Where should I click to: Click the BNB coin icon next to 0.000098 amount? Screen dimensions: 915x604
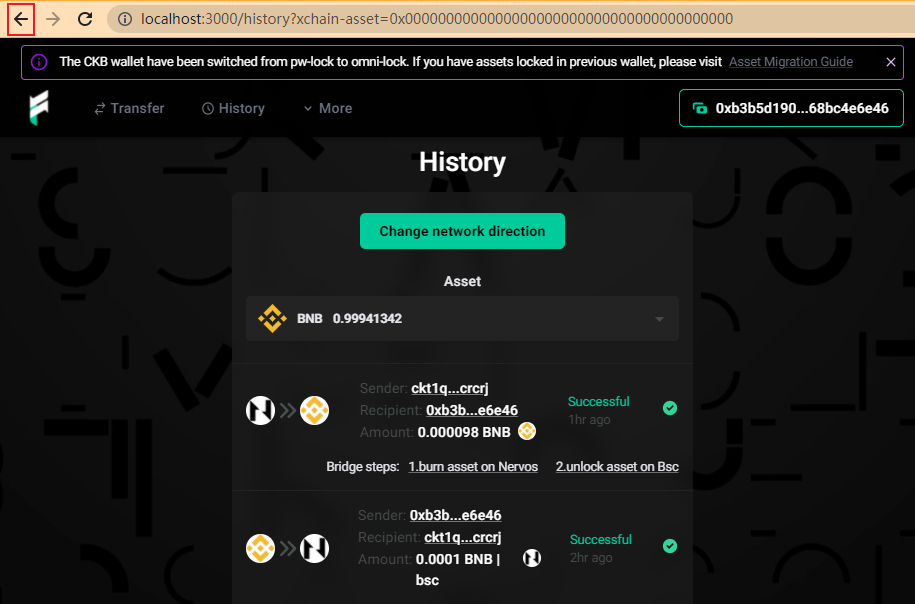(x=526, y=431)
